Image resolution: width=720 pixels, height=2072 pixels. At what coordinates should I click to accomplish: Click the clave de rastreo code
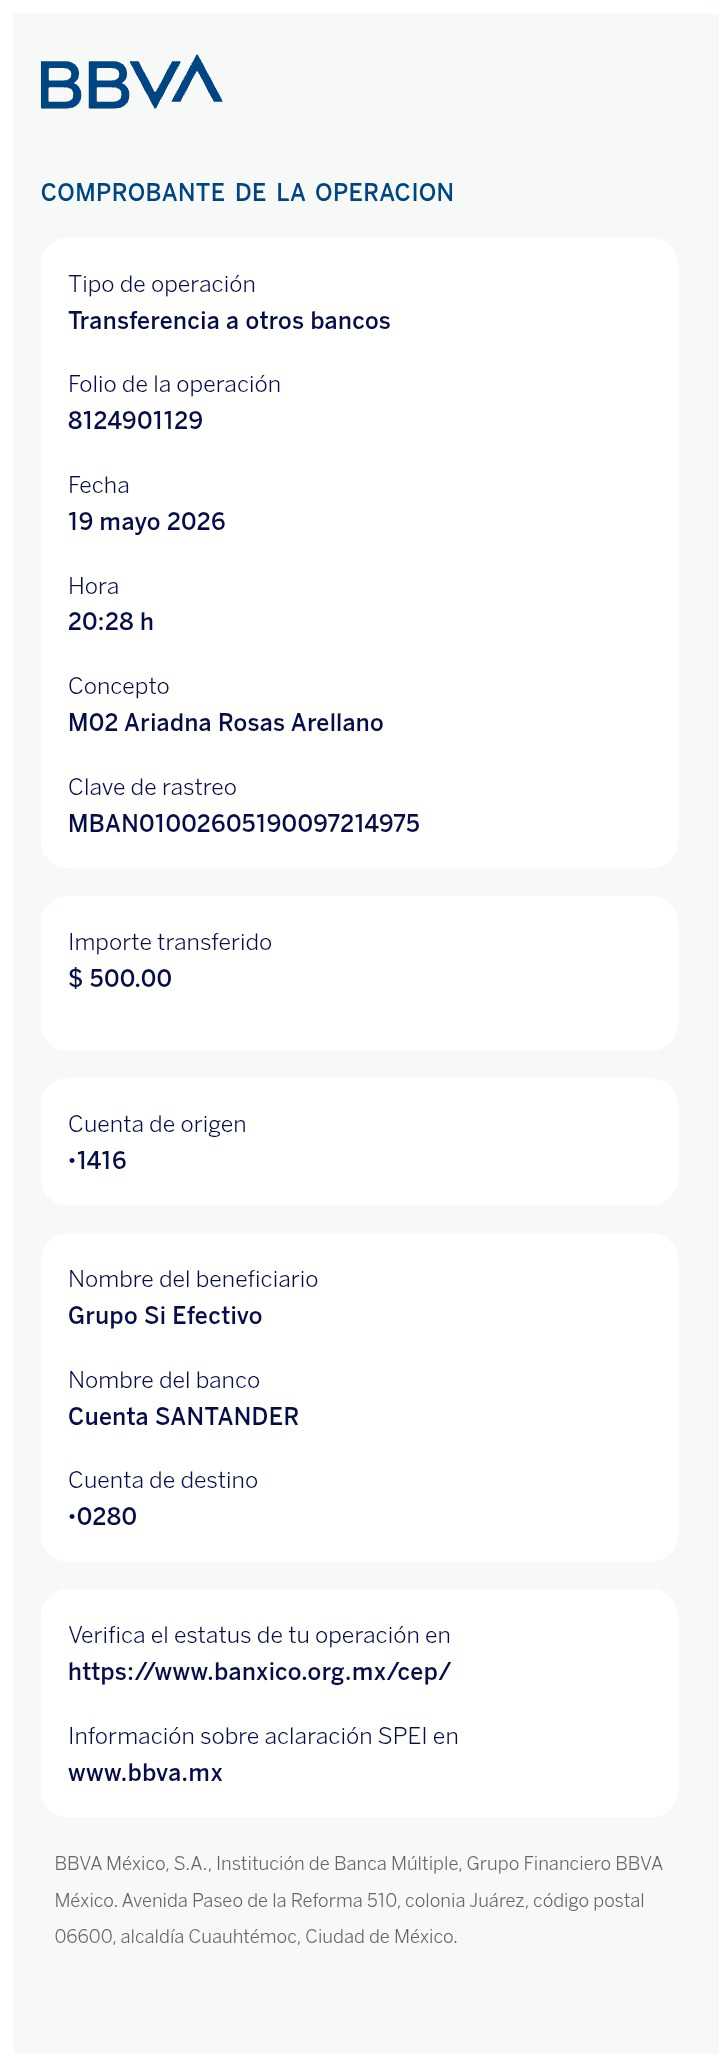click(244, 823)
